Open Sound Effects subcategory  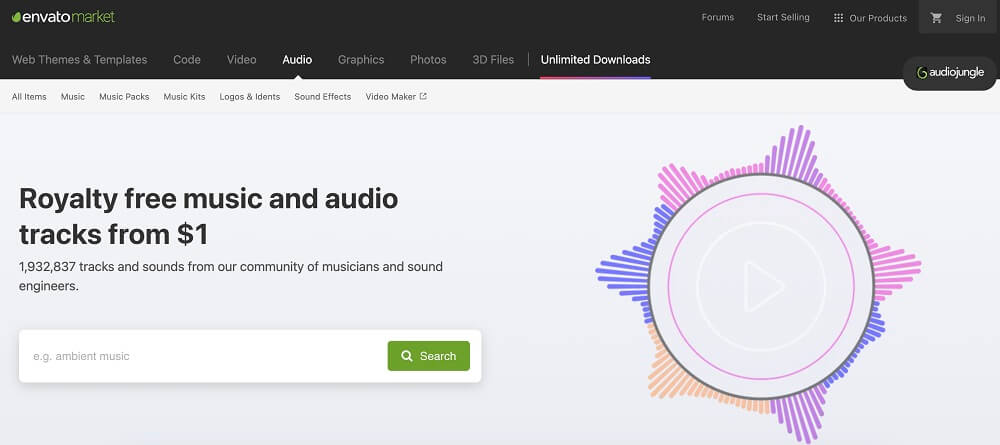click(322, 97)
